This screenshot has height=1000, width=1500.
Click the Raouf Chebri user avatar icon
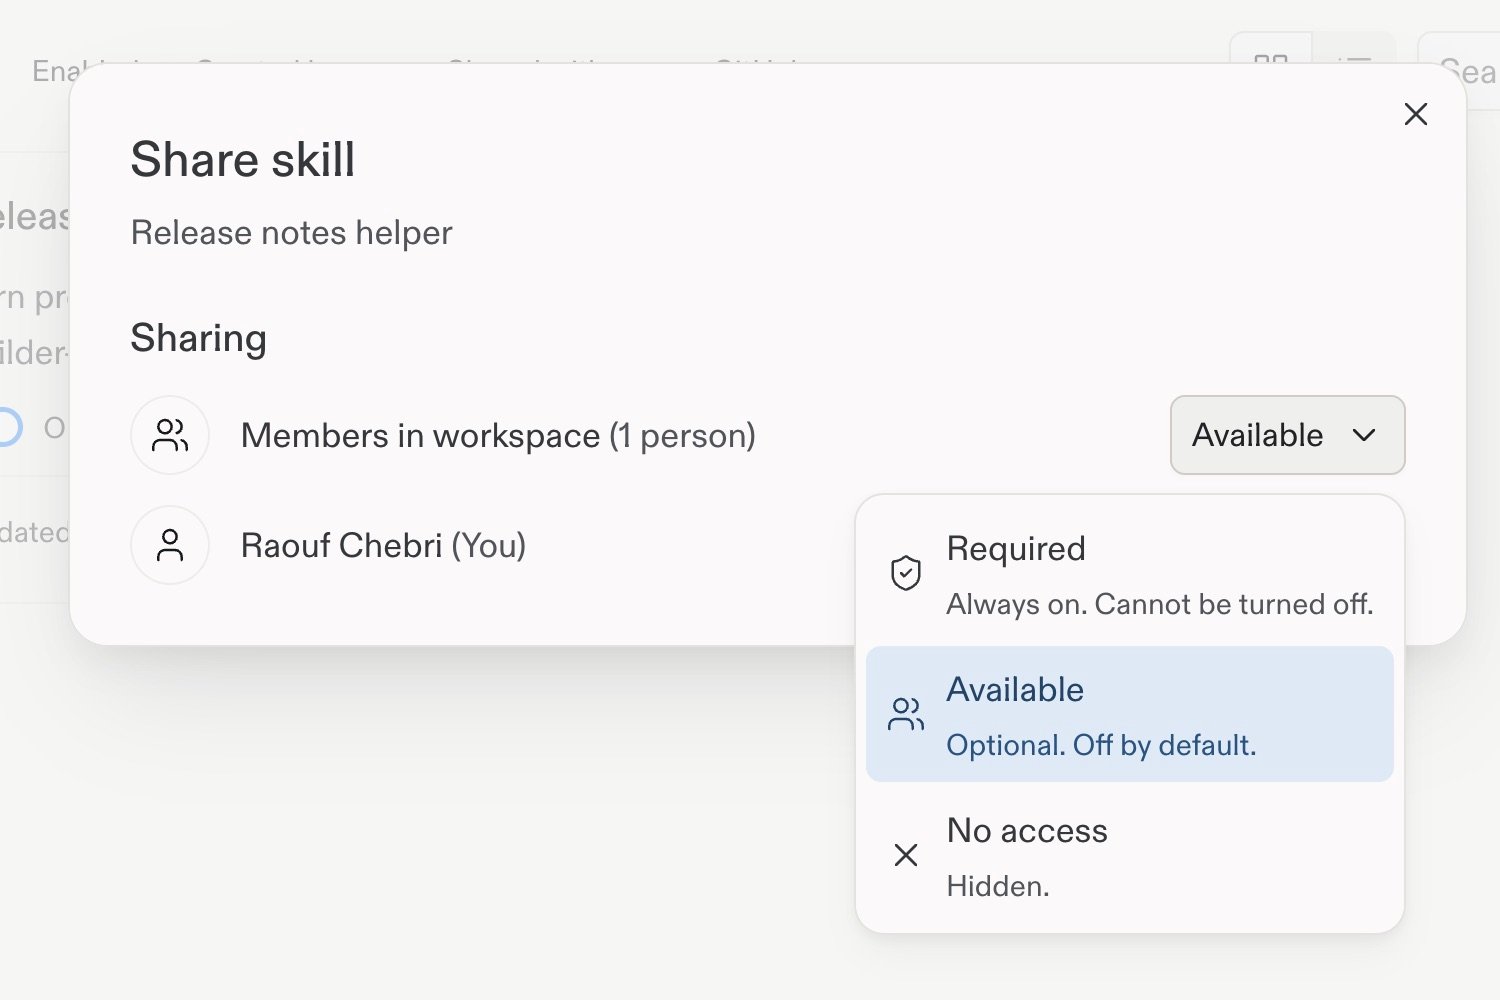(170, 545)
